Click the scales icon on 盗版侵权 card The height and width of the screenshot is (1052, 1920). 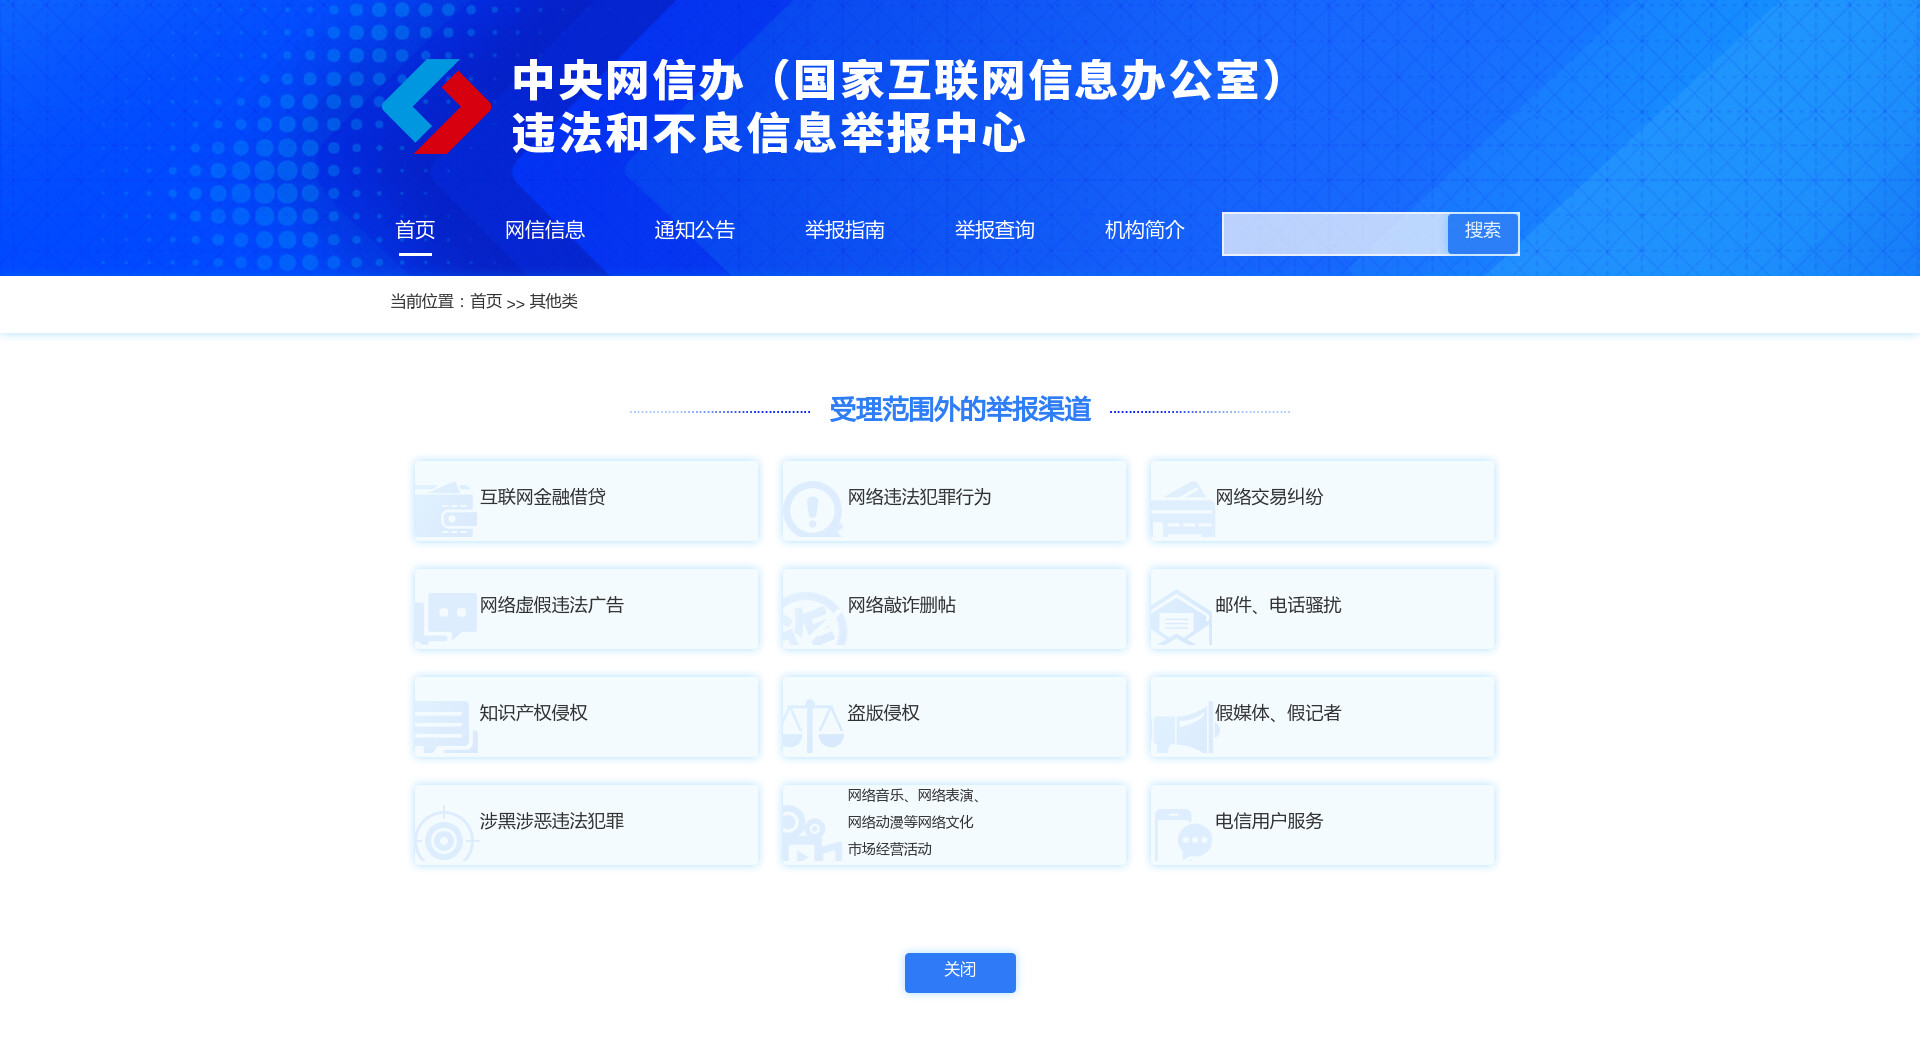813,726
